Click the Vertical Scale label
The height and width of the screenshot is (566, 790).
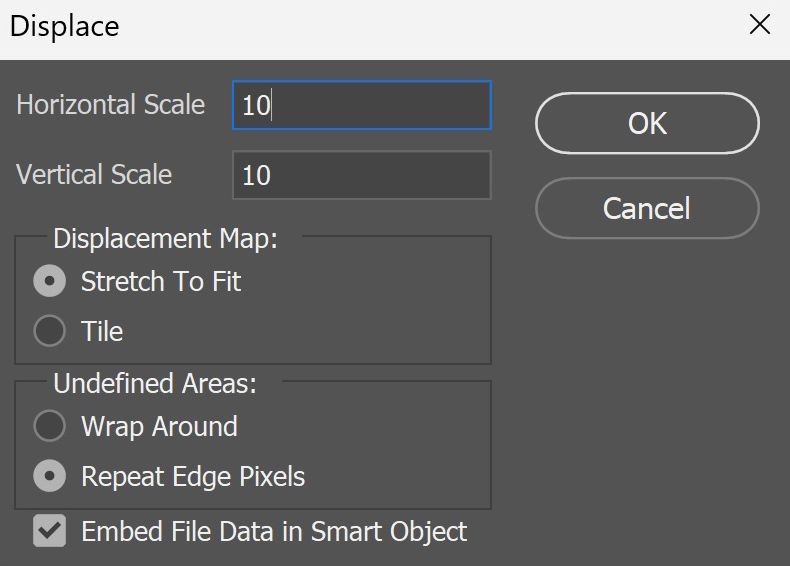[94, 174]
